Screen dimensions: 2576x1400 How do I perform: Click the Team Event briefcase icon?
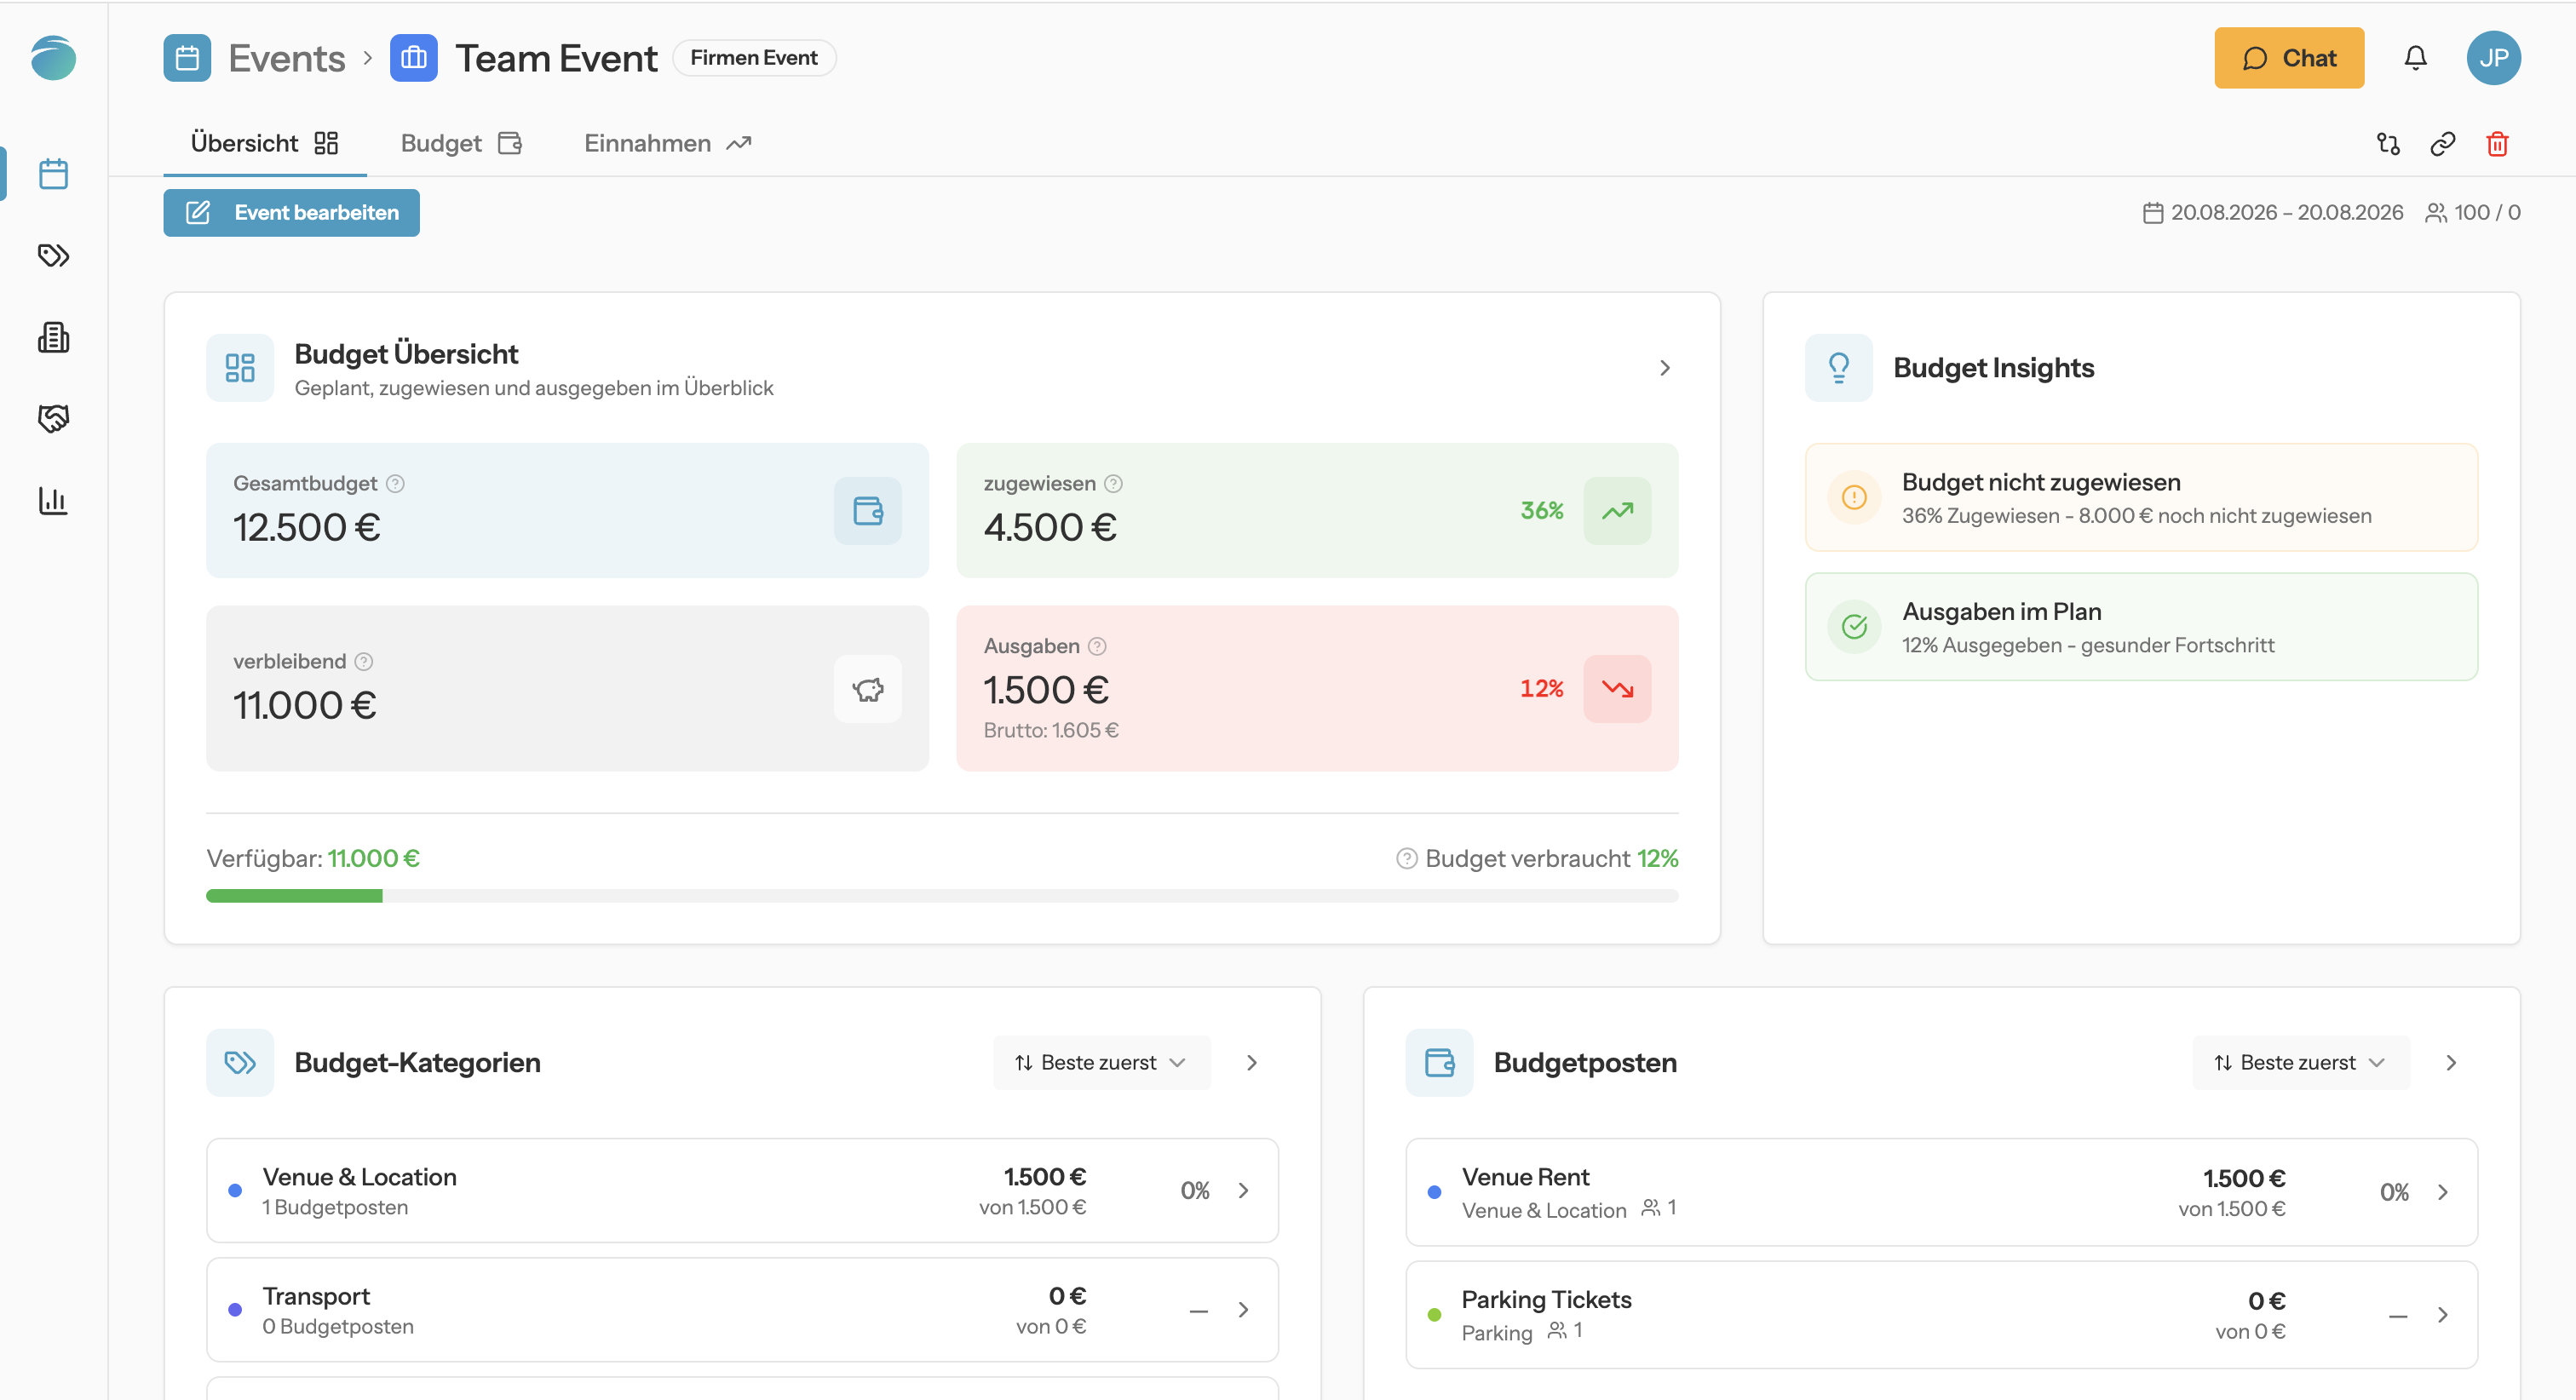[414, 58]
